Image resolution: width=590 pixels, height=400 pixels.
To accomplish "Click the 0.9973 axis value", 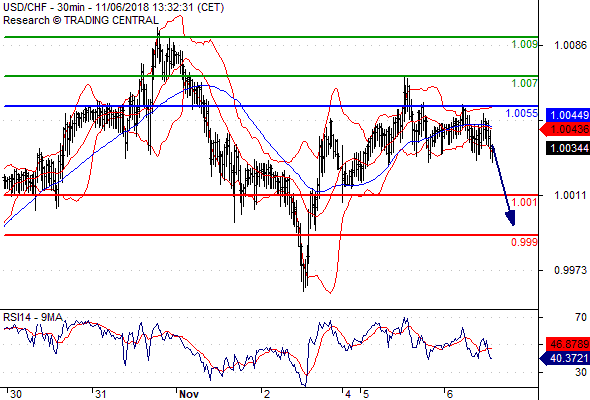I will 570,270.
